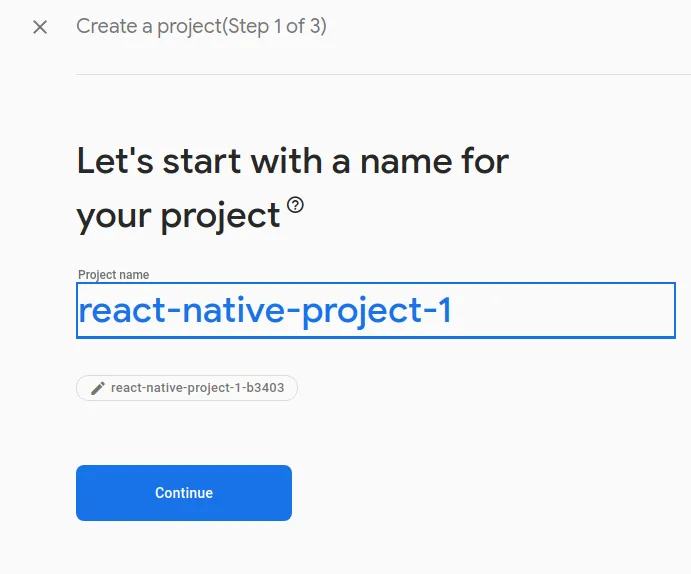
Task: Close the Create a project dialog
Action: coord(40,27)
